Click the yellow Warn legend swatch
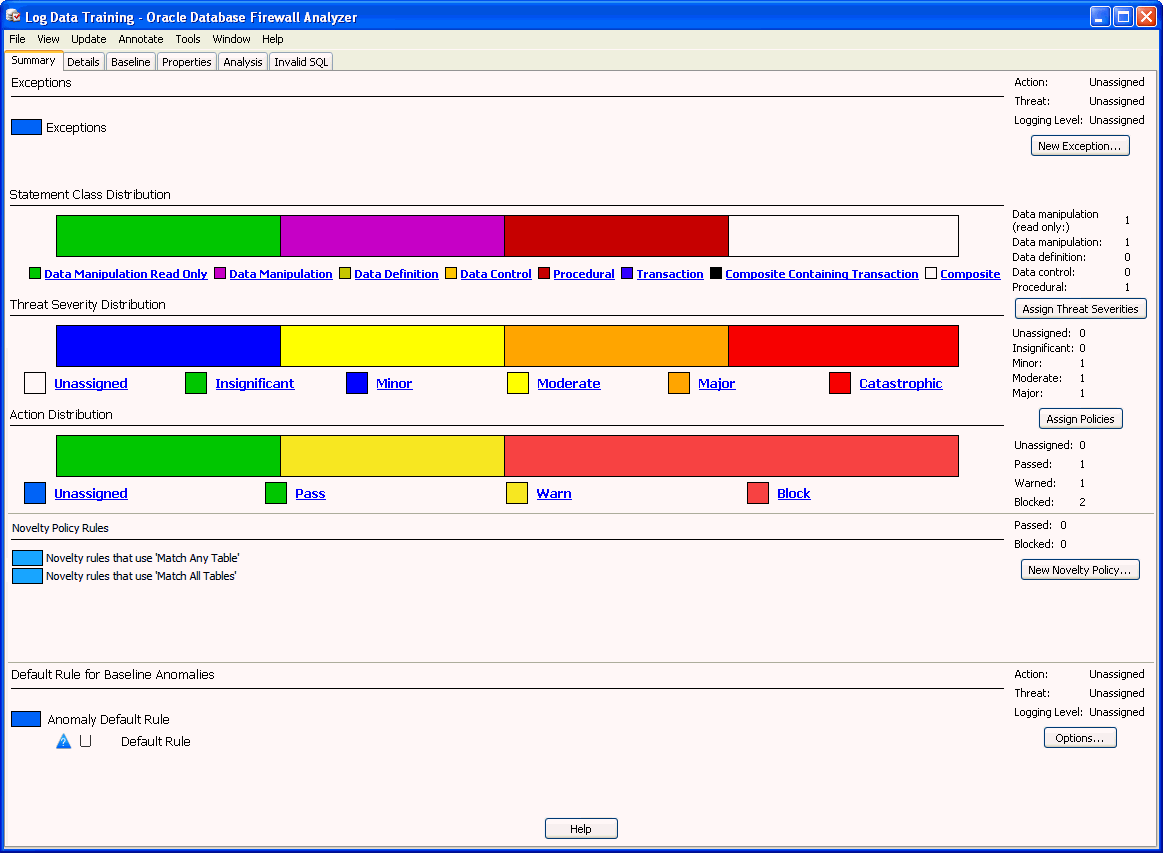 pyautogui.click(x=517, y=493)
